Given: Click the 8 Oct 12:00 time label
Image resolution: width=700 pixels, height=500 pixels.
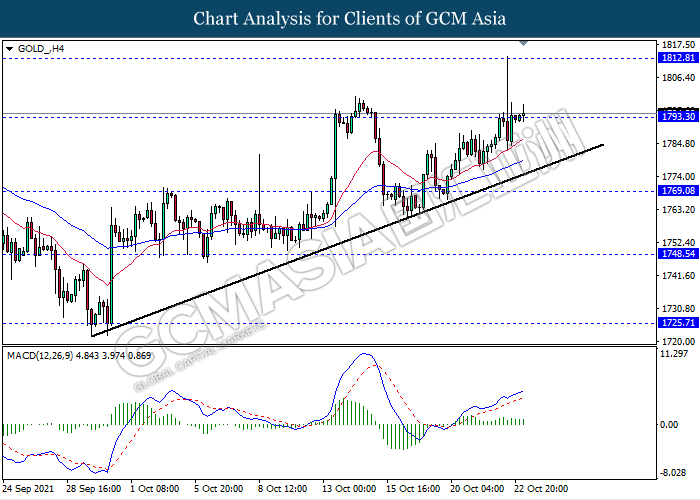Looking at the screenshot, I should coord(283,489).
